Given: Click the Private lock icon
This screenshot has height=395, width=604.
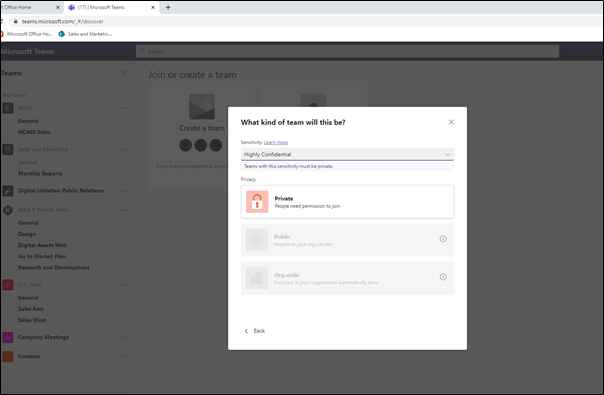Looking at the screenshot, I should 257,202.
